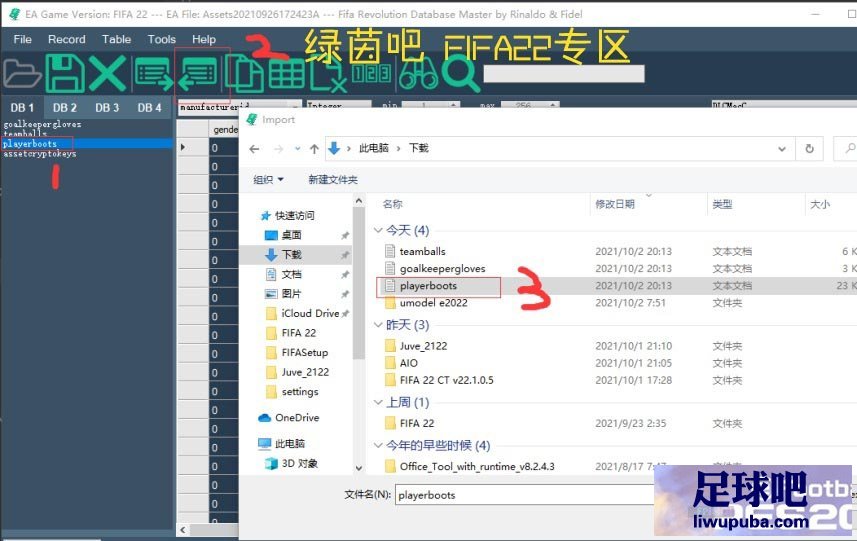The height and width of the screenshot is (541, 857).
Task: Open iCloud Drive in the navigation pane
Action: pos(310,313)
